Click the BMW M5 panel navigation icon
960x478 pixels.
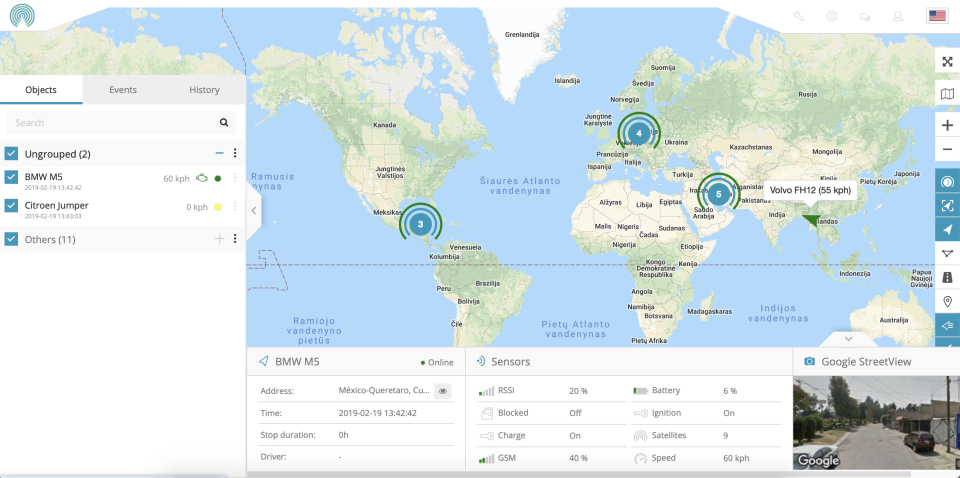[263, 362]
